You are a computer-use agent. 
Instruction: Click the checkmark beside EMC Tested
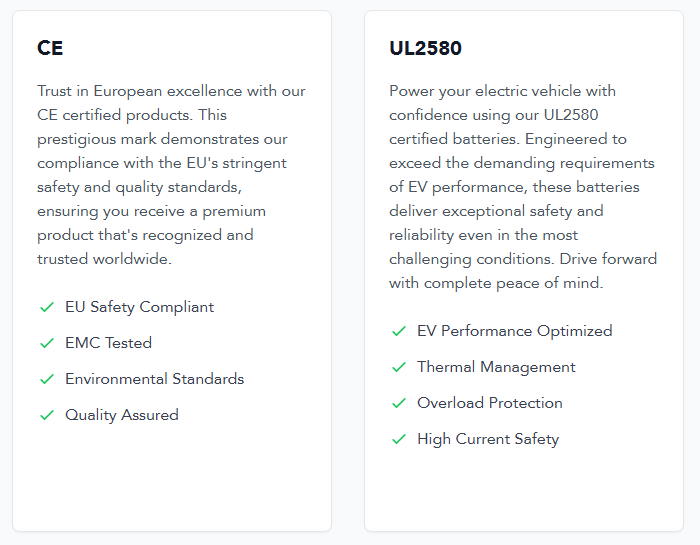[47, 343]
